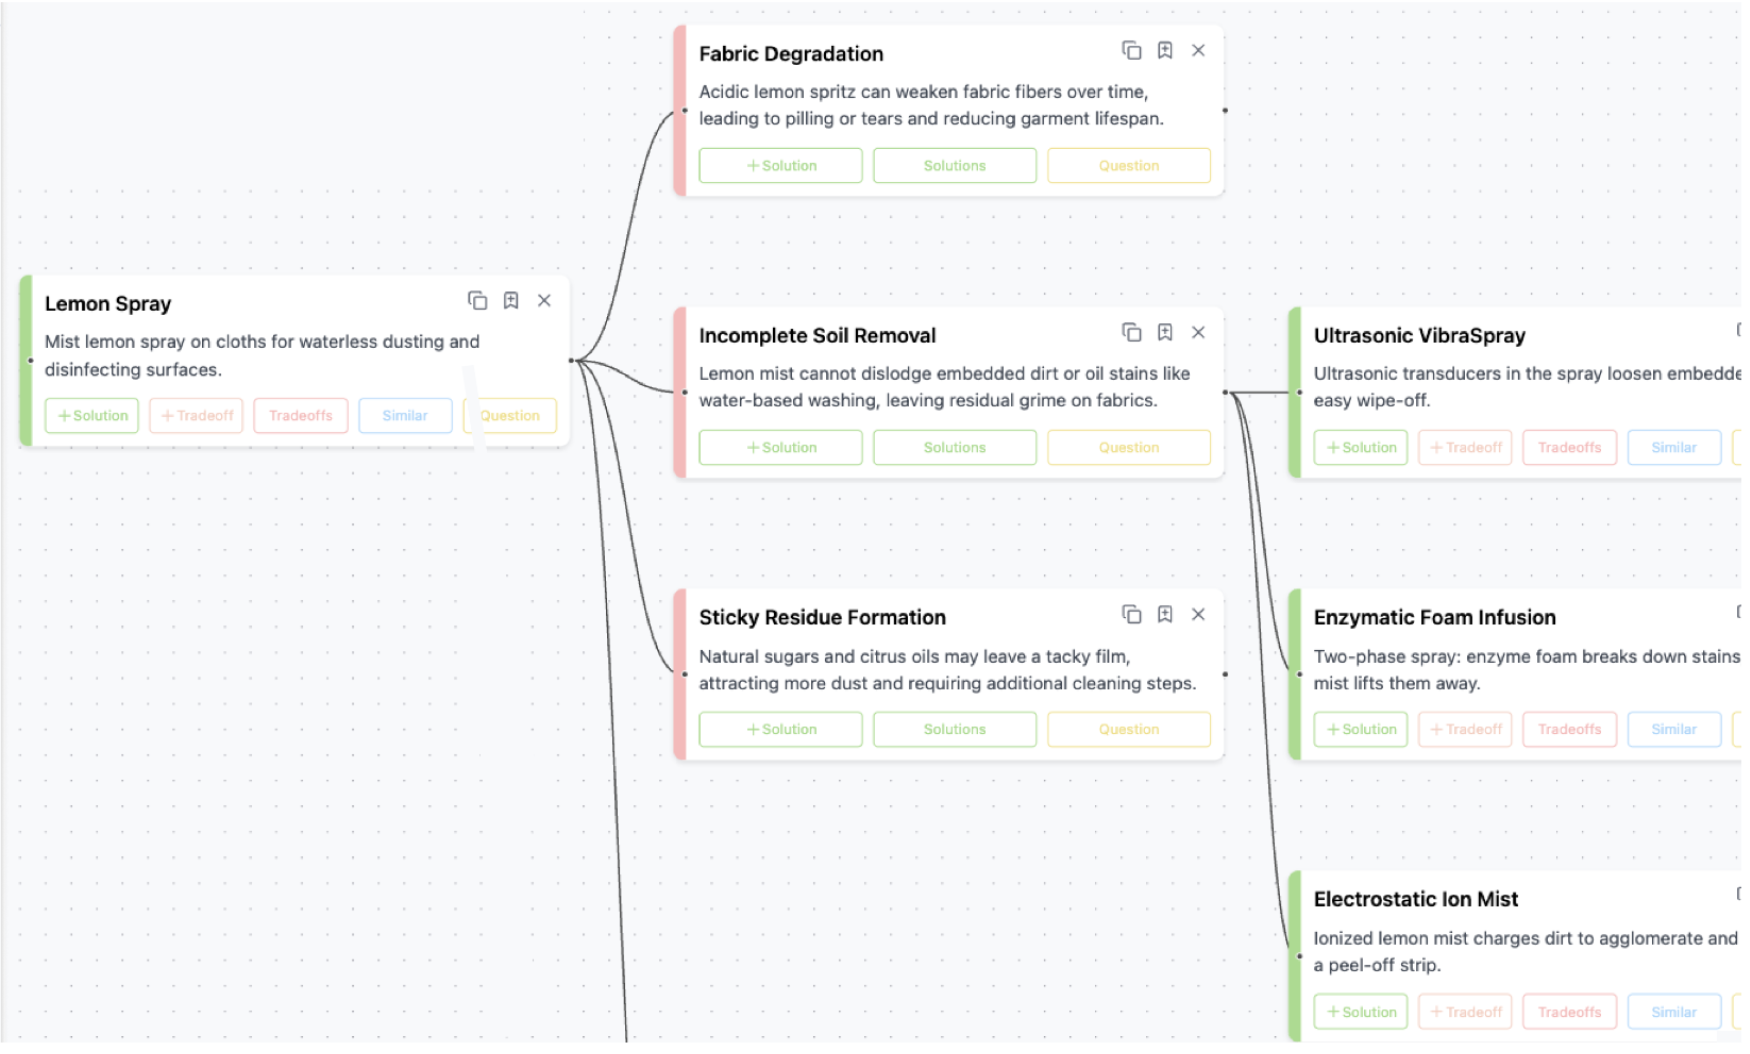1750x1054 pixels.
Task: Copy the Incomplete Soil Removal card
Action: click(x=1131, y=333)
